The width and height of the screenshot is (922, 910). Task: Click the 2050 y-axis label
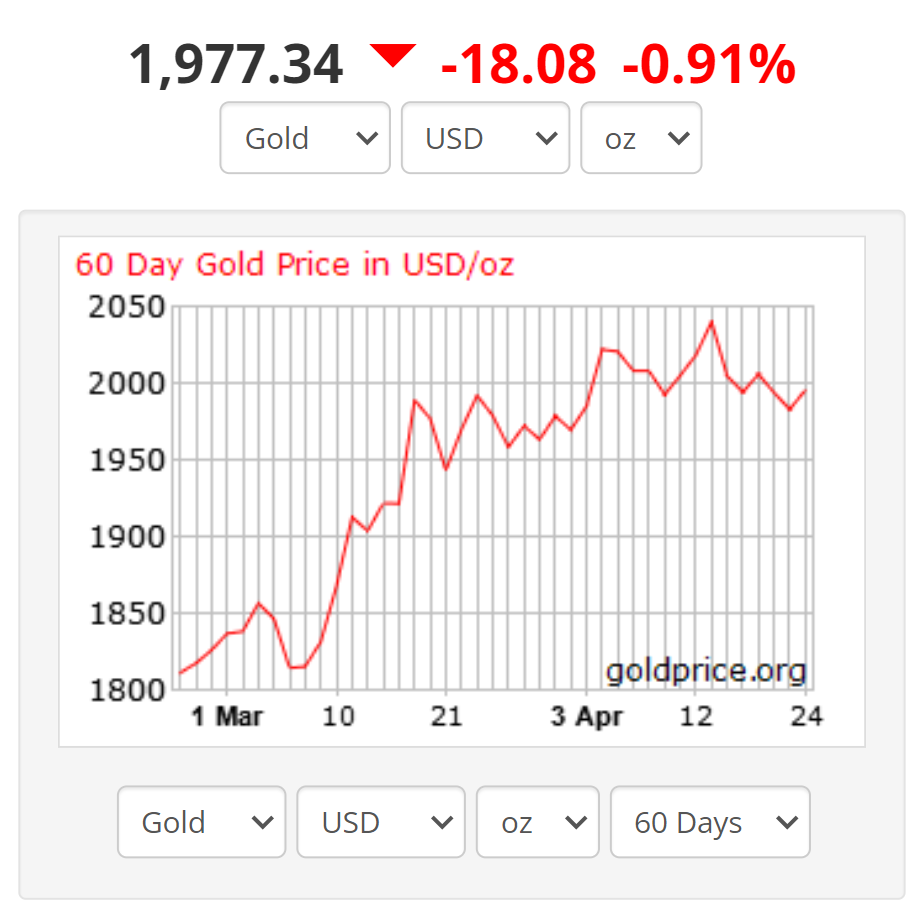(126, 307)
